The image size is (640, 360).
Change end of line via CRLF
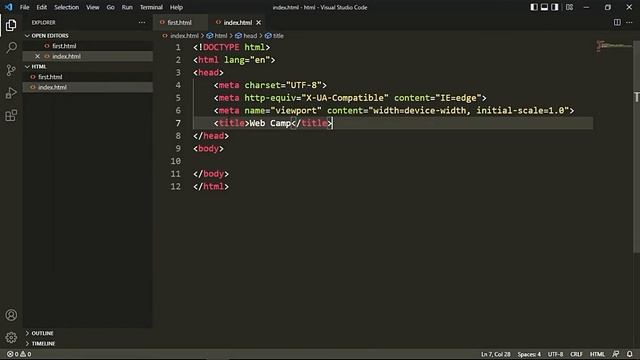click(x=576, y=354)
